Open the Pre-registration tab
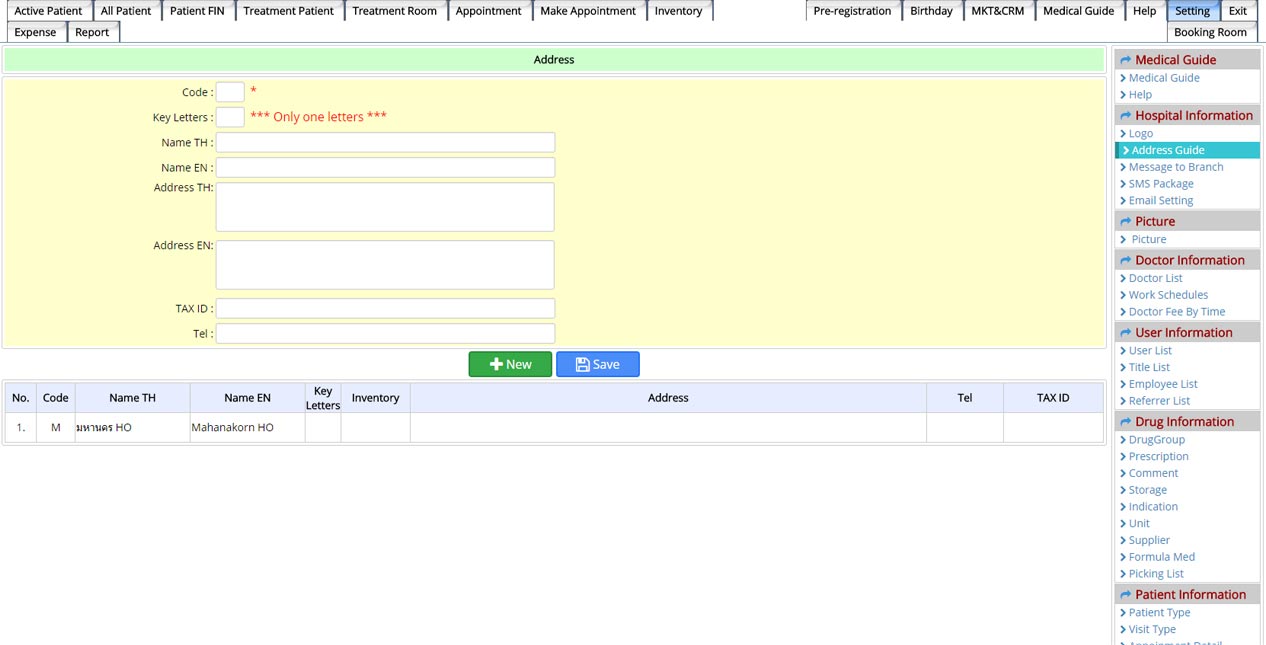The image size is (1266, 645). (851, 11)
